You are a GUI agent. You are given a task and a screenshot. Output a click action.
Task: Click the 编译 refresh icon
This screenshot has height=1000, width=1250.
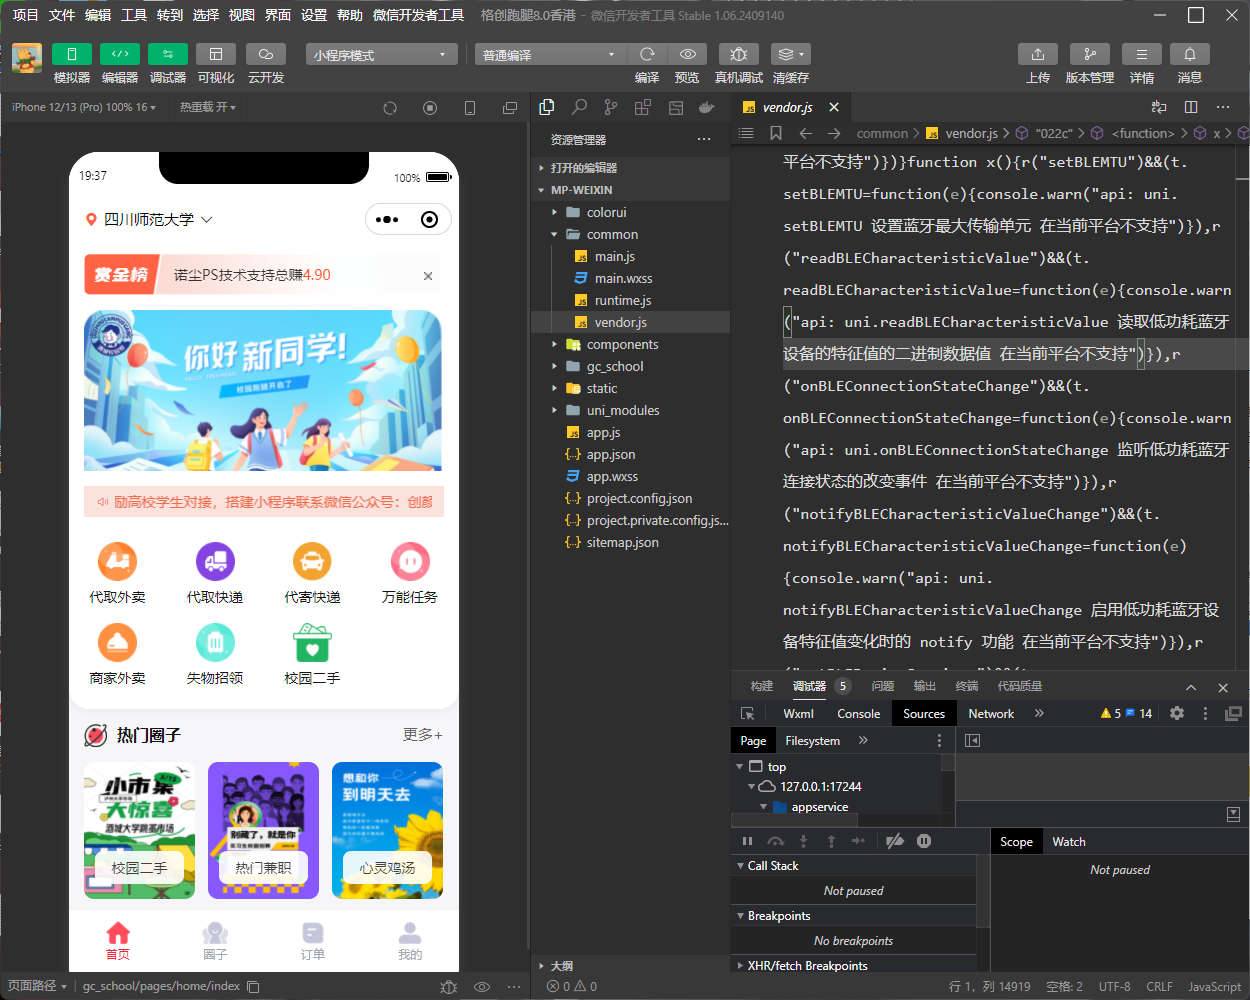pos(647,54)
